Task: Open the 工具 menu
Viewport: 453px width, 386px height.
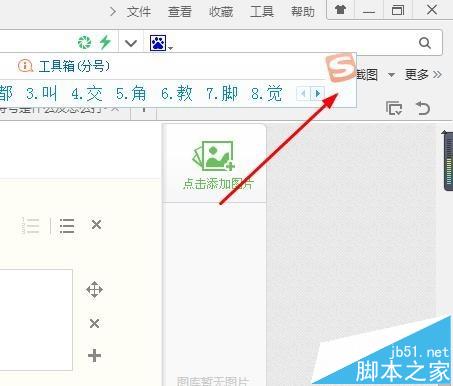Action: [x=262, y=12]
